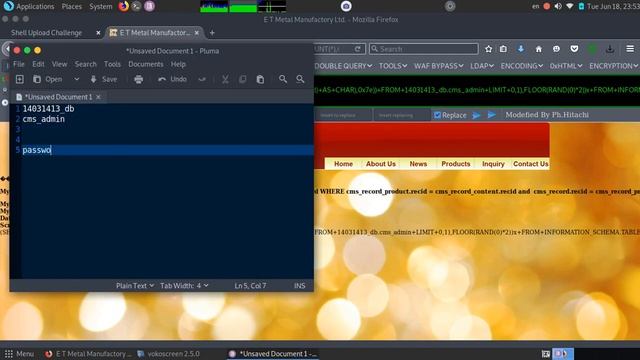The height and width of the screenshot is (360, 640).
Task: Click the Firefox reload icon
Action: coord(358,49)
